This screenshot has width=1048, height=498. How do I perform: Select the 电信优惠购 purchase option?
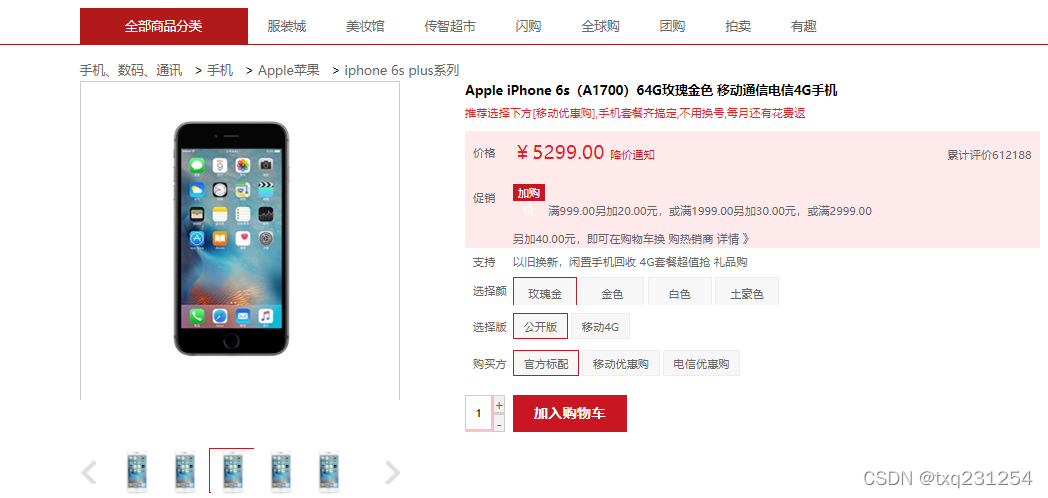(x=701, y=364)
